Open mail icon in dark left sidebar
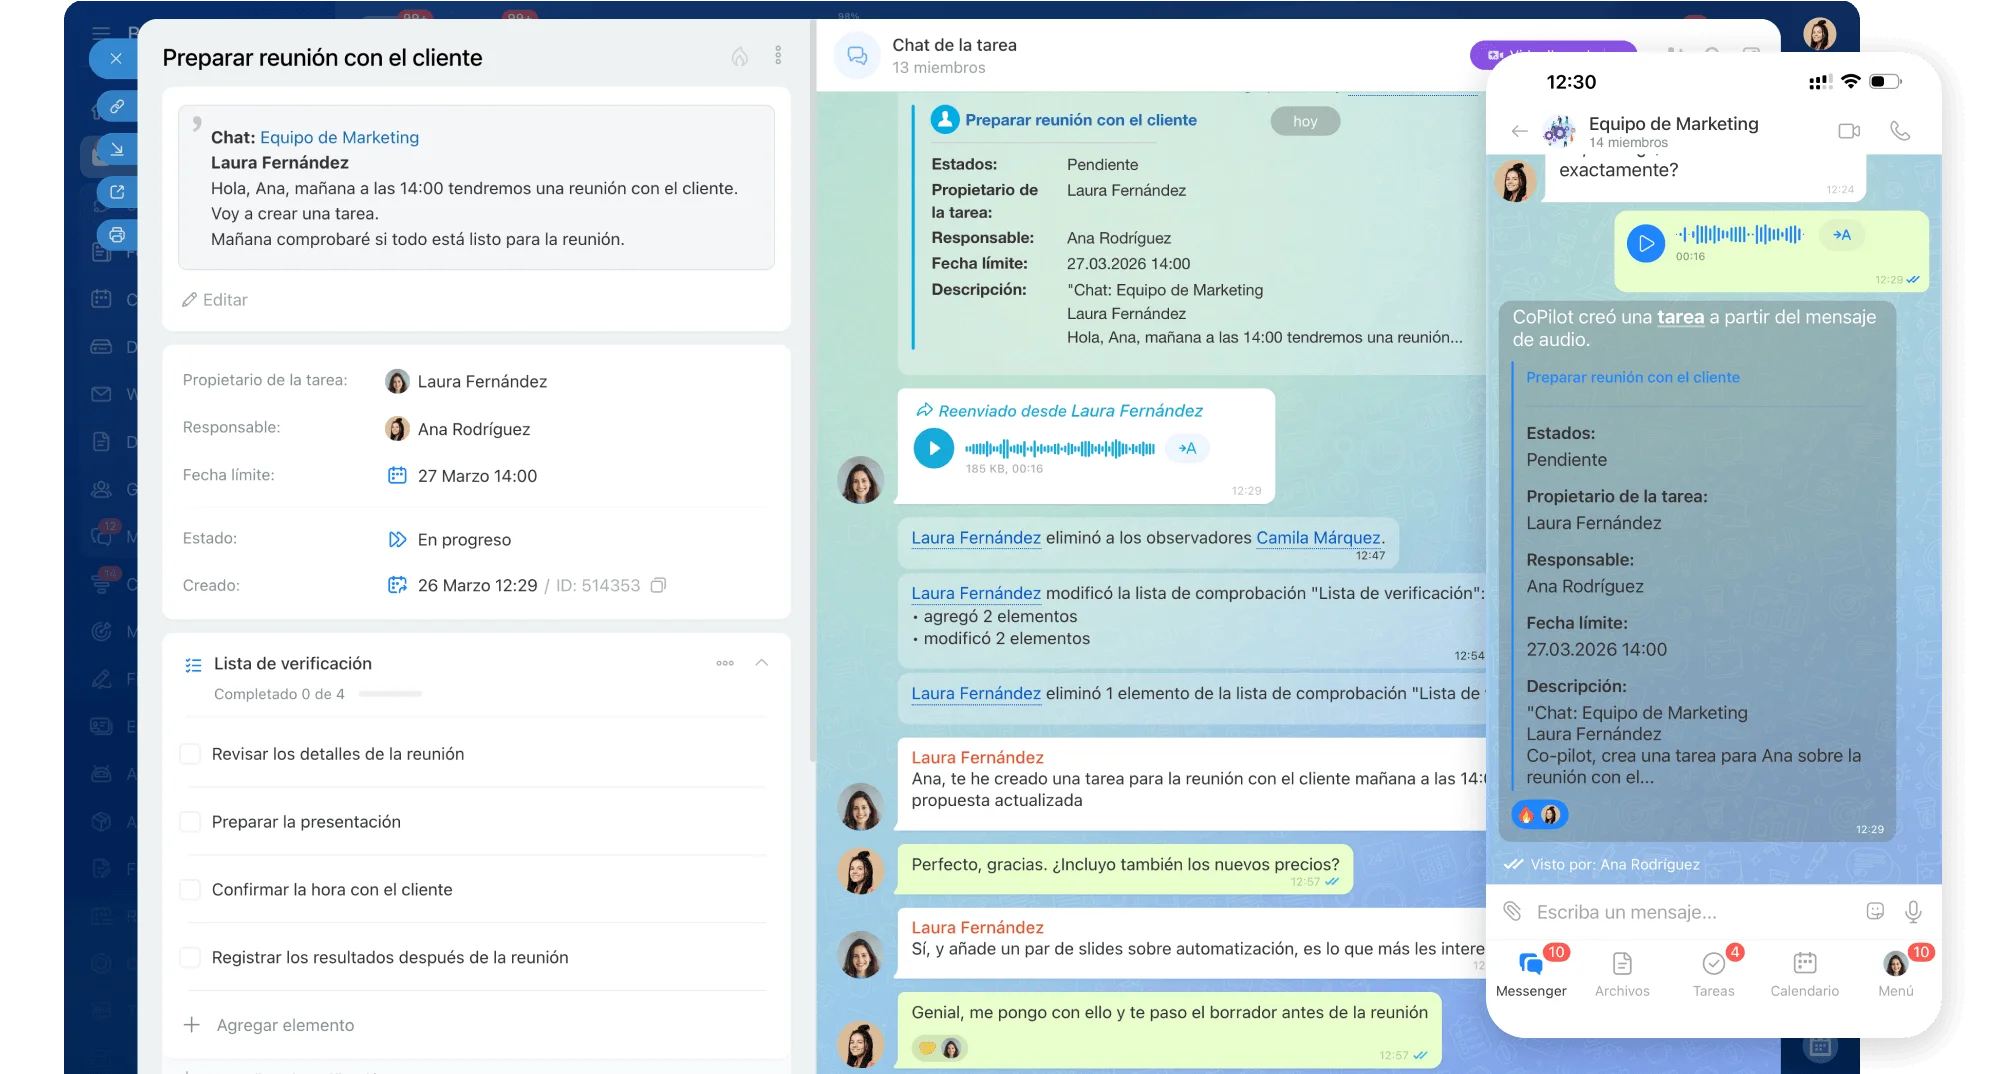This screenshot has width=2008, height=1074. (x=101, y=394)
